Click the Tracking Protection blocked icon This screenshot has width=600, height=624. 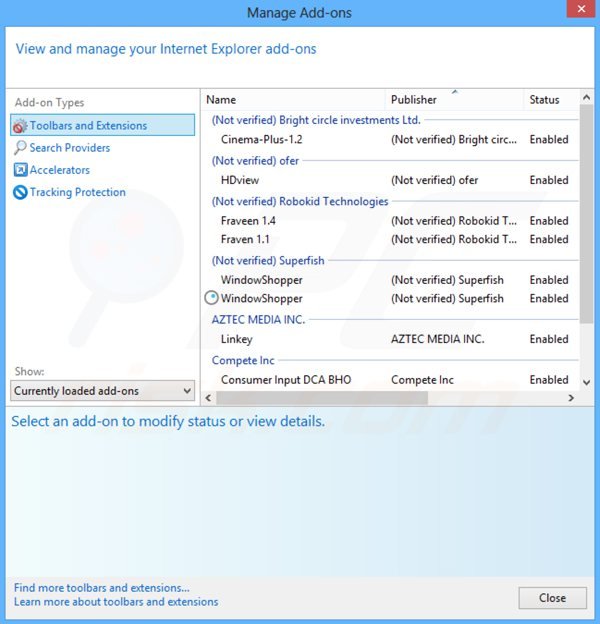point(20,192)
